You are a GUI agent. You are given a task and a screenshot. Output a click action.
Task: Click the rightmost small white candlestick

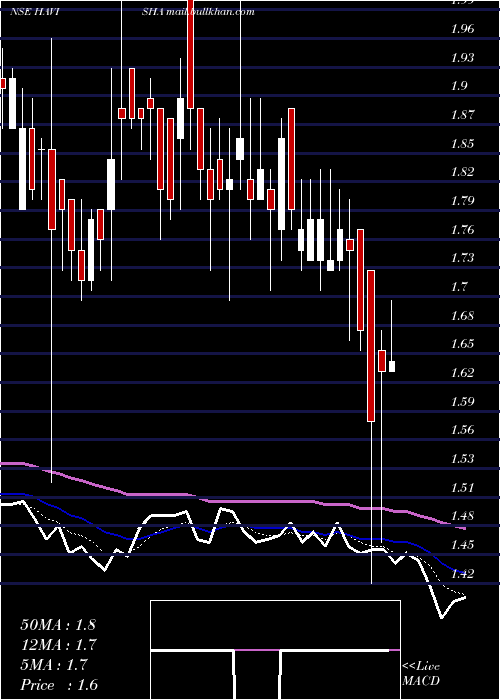[392, 367]
